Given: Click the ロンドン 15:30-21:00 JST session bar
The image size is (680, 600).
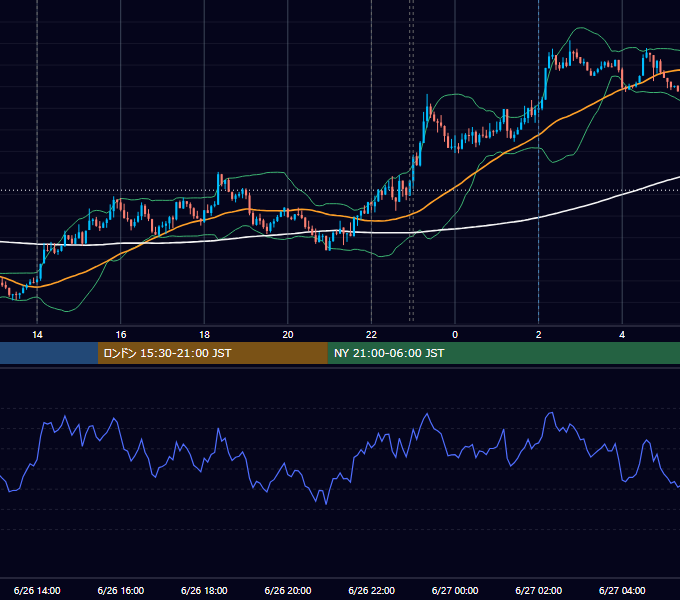Looking at the screenshot, I should click(x=212, y=353).
